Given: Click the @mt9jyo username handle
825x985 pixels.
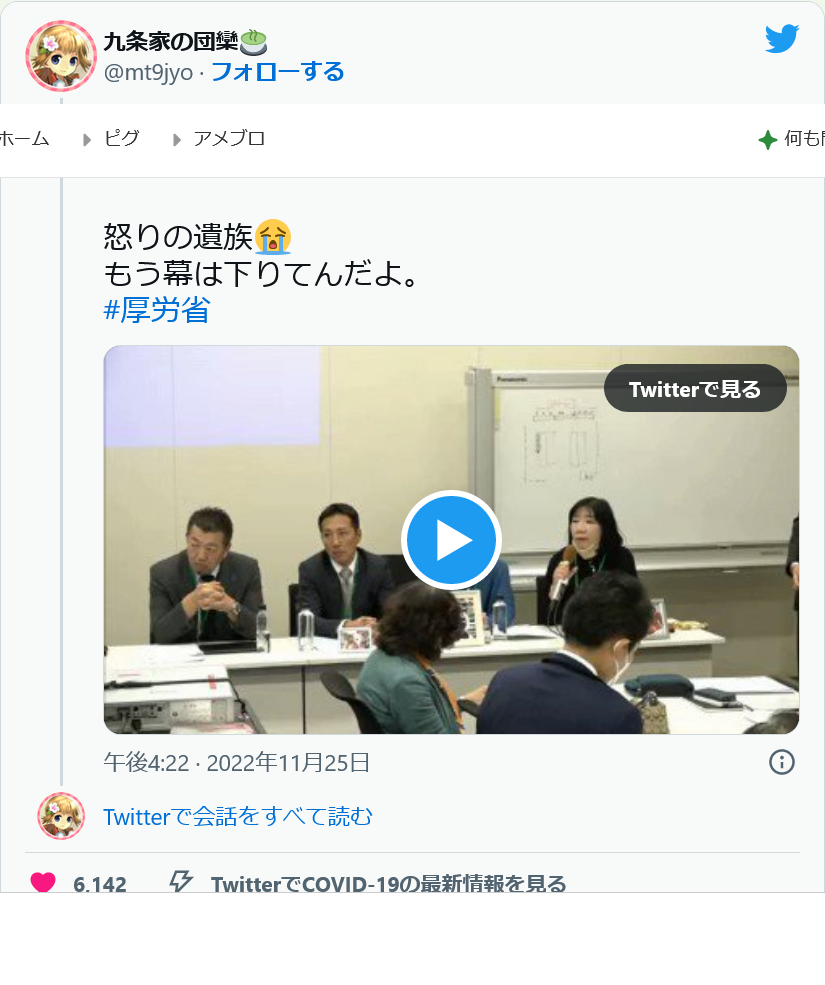Looking at the screenshot, I should (148, 73).
